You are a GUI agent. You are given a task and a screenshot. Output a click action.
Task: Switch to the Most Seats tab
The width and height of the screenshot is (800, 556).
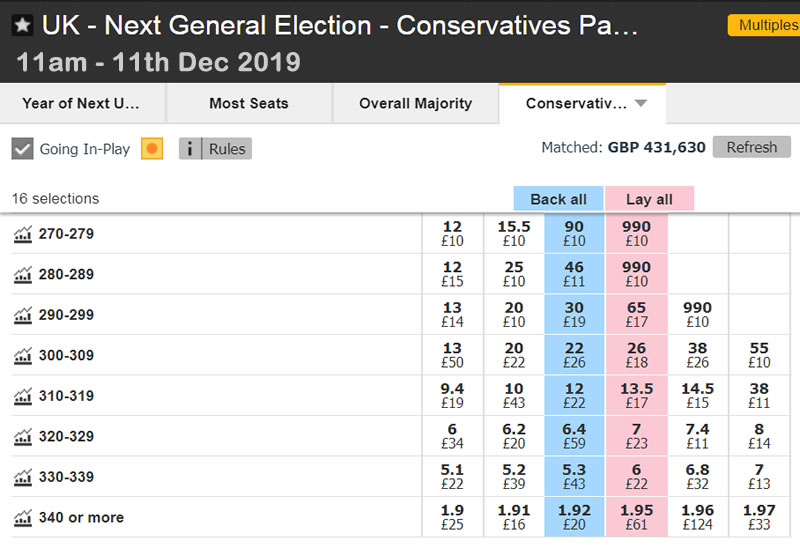248,103
